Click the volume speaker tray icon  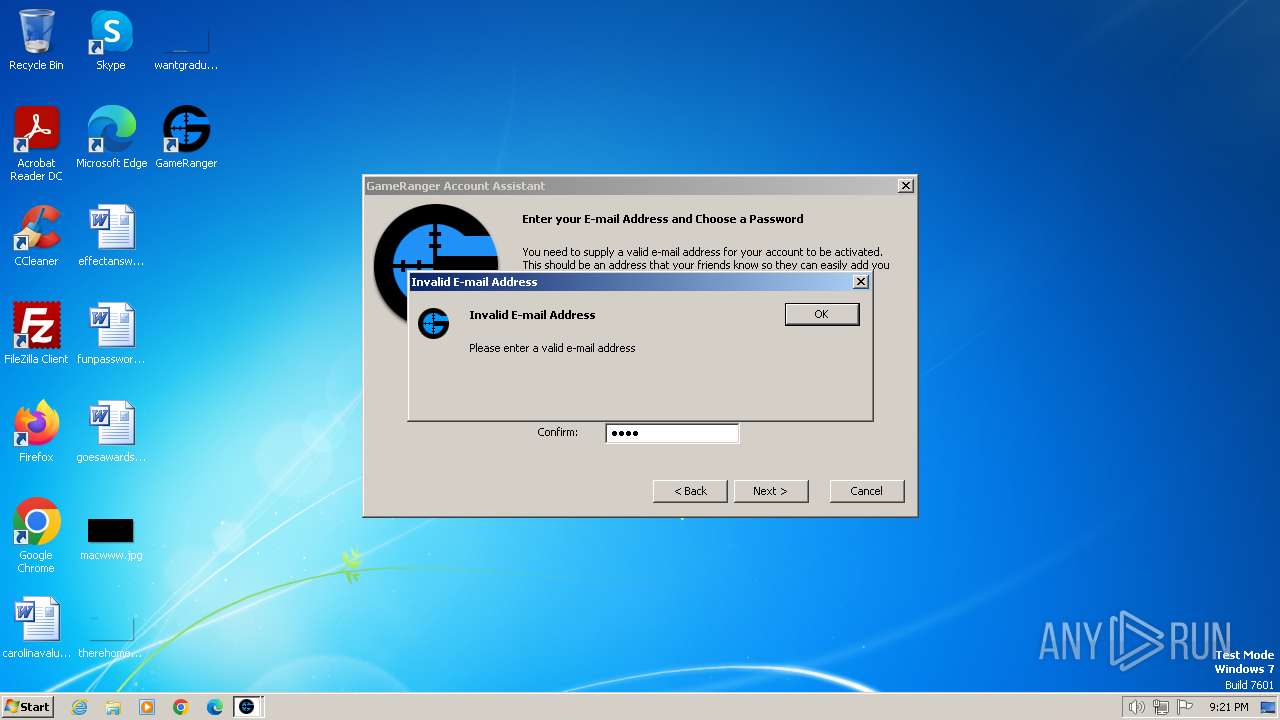[1136, 707]
